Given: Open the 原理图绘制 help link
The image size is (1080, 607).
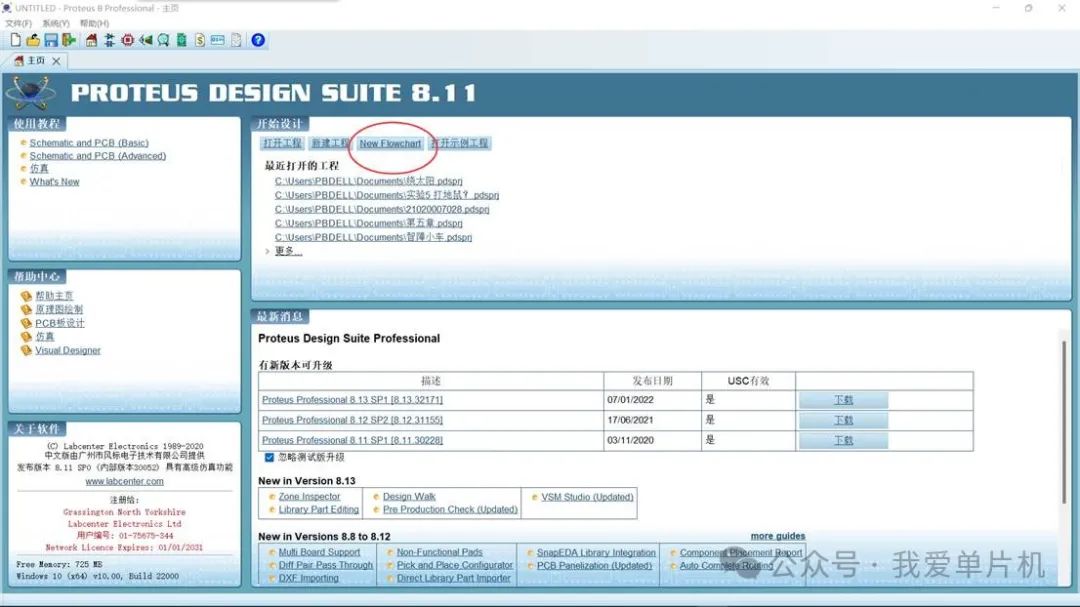Looking at the screenshot, I should click(x=59, y=309).
